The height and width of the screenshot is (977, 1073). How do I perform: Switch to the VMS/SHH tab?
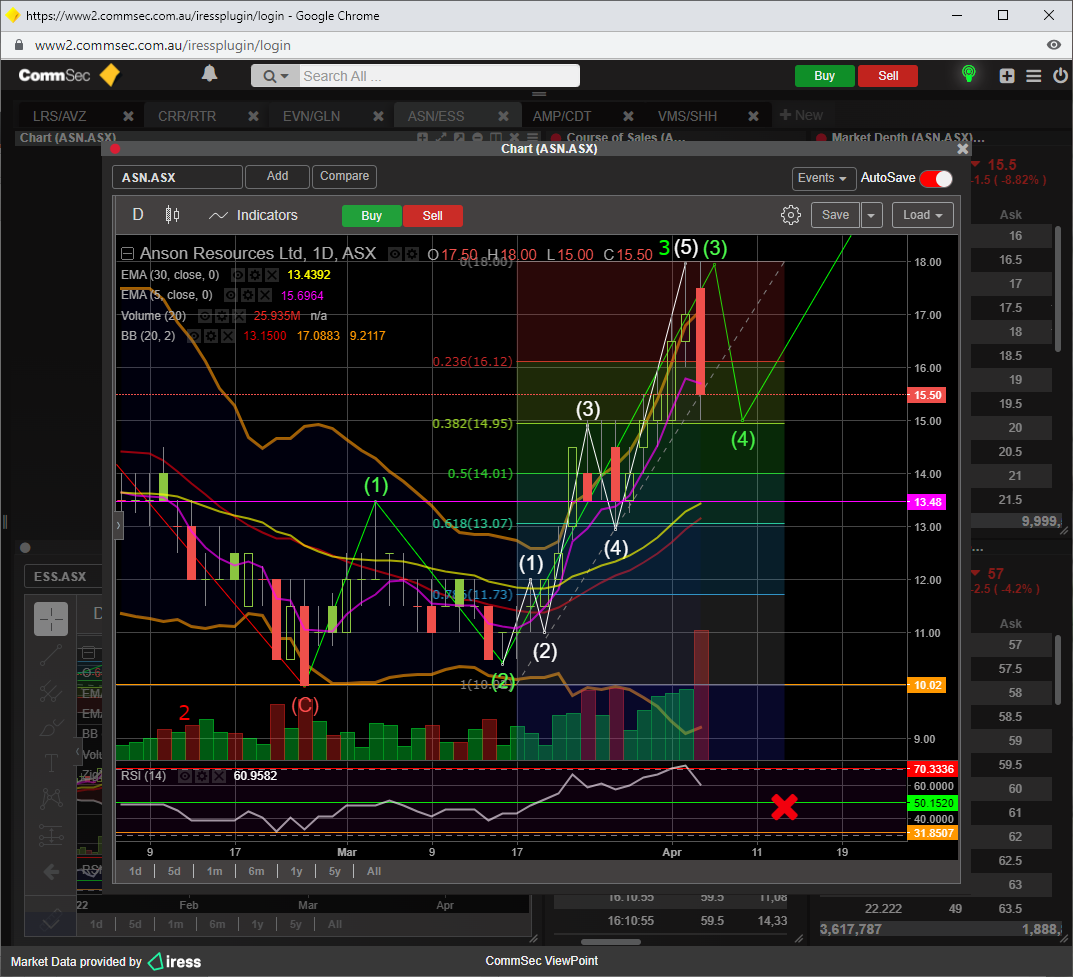(x=687, y=116)
